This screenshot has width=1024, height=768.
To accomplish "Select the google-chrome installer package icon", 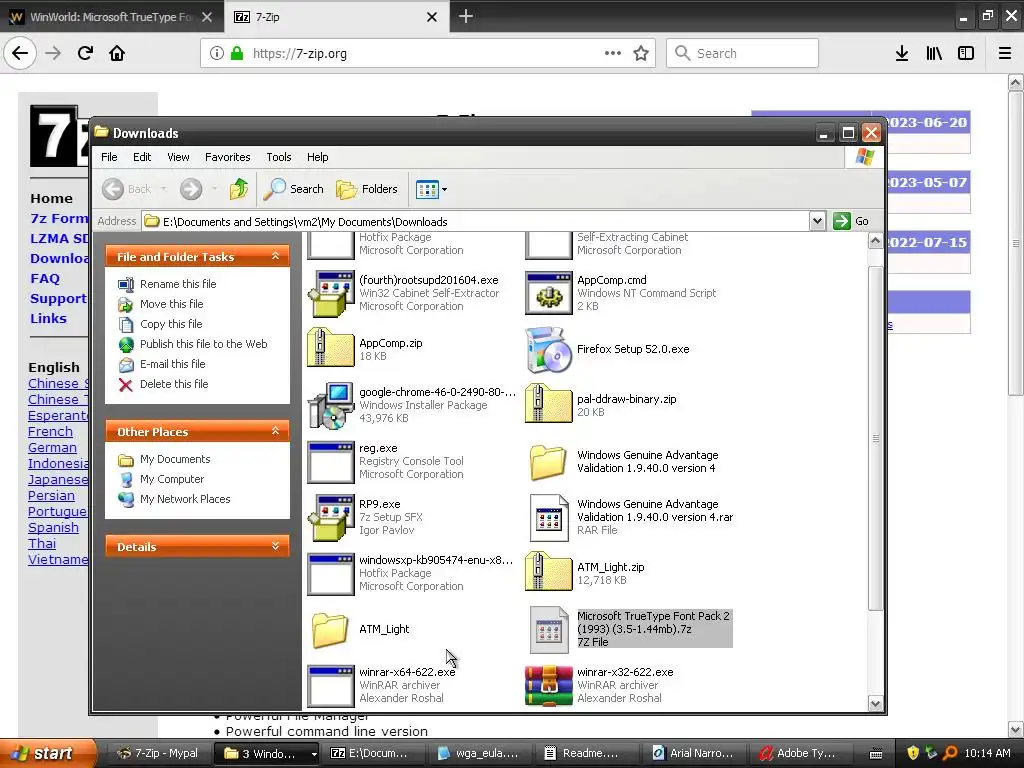I will 330,406.
